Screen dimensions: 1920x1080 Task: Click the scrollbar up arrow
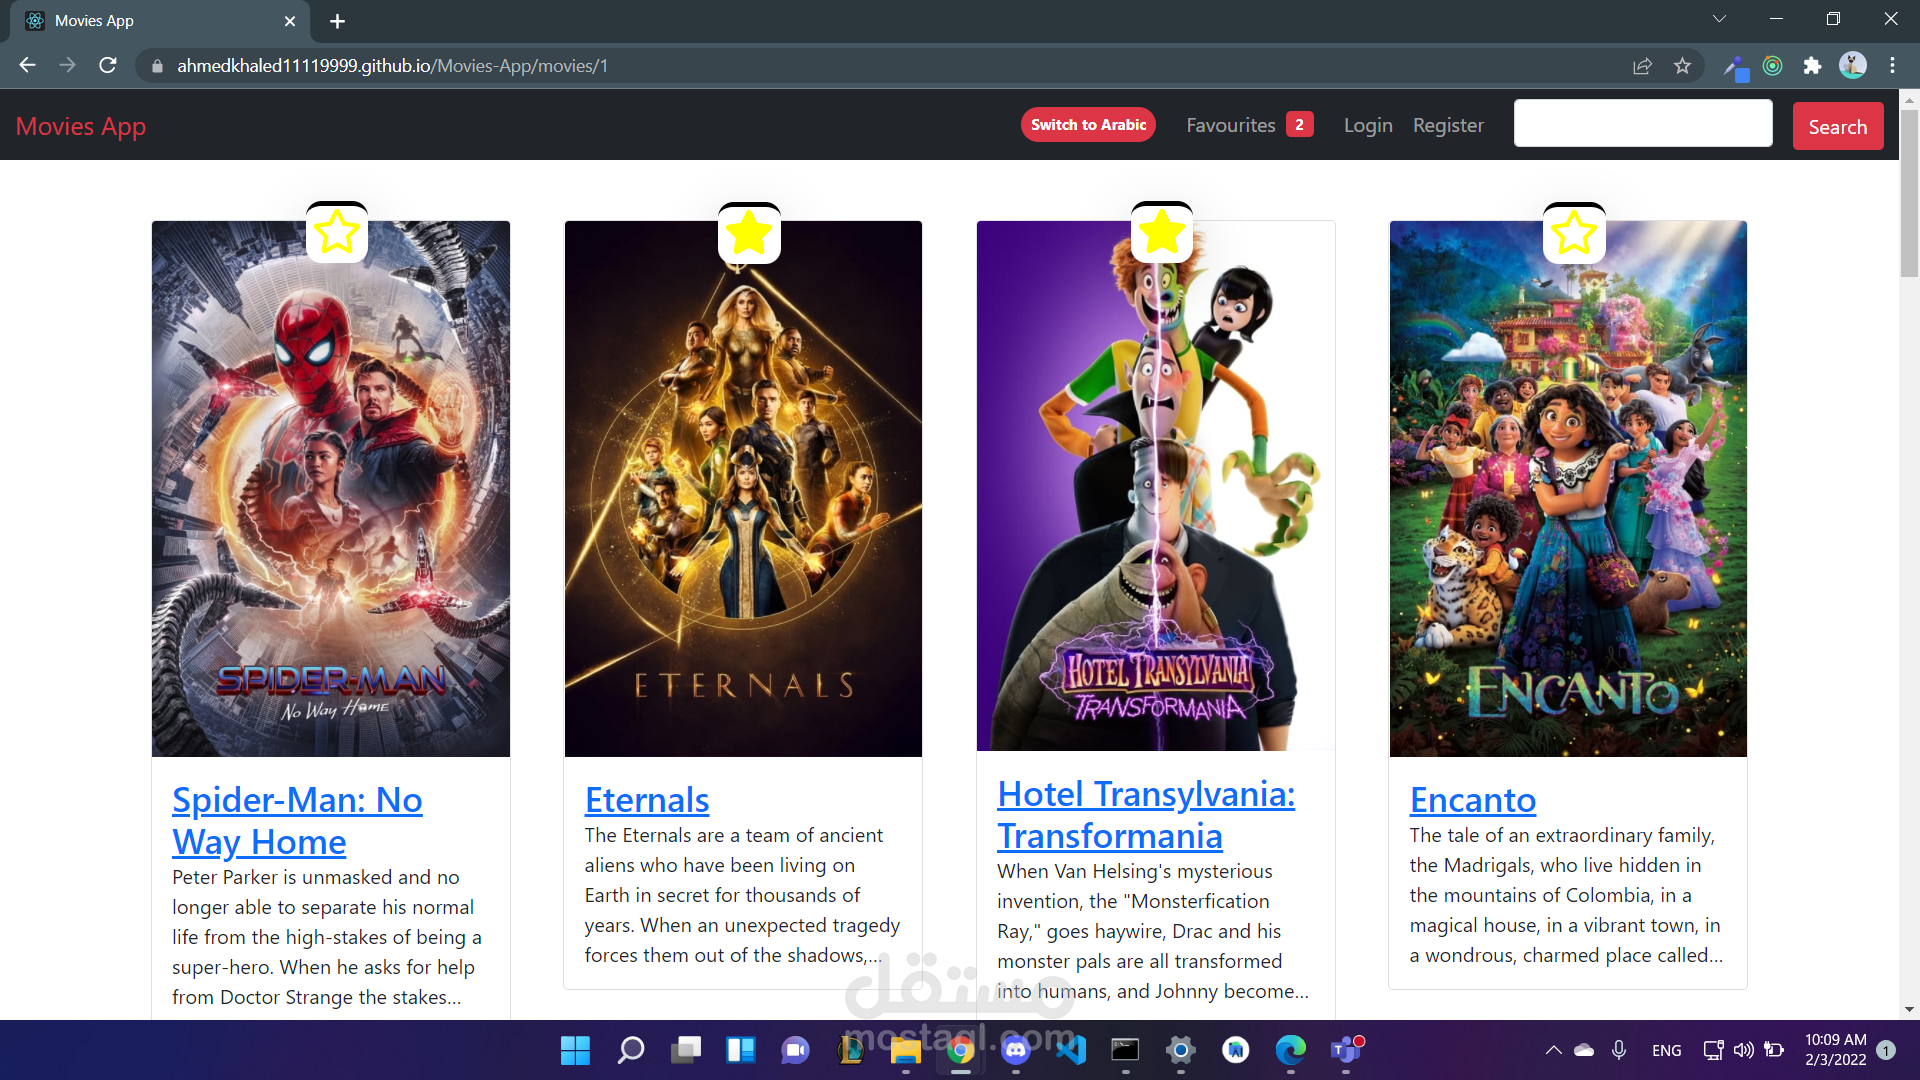pyautogui.click(x=1909, y=100)
